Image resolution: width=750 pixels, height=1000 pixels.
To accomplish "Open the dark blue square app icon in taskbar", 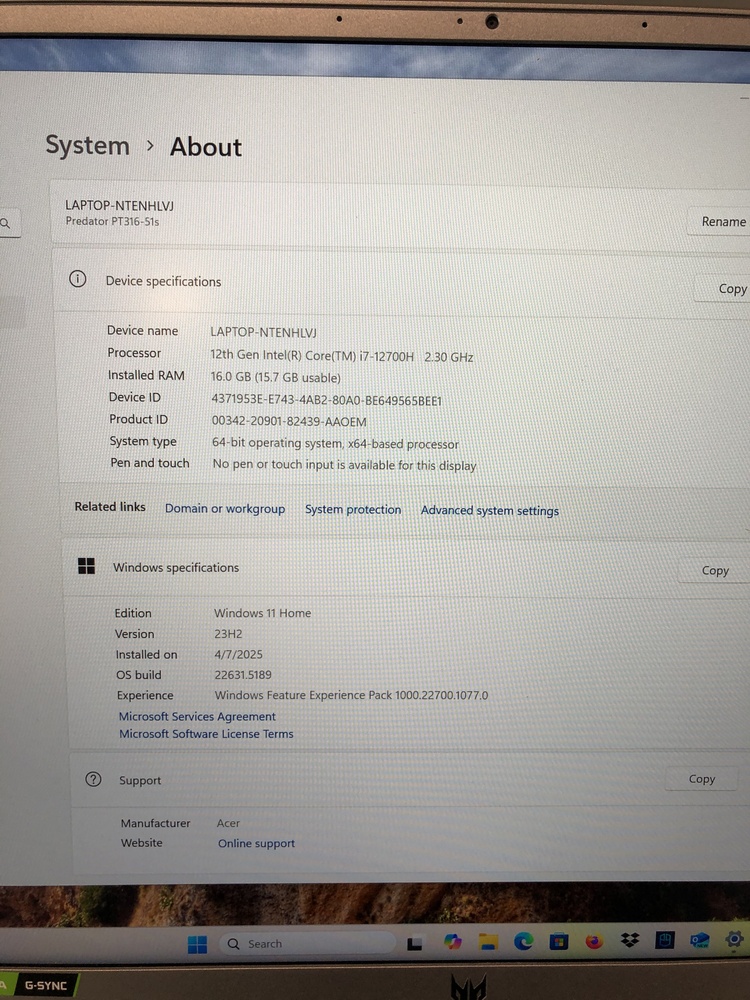I will 665,940.
